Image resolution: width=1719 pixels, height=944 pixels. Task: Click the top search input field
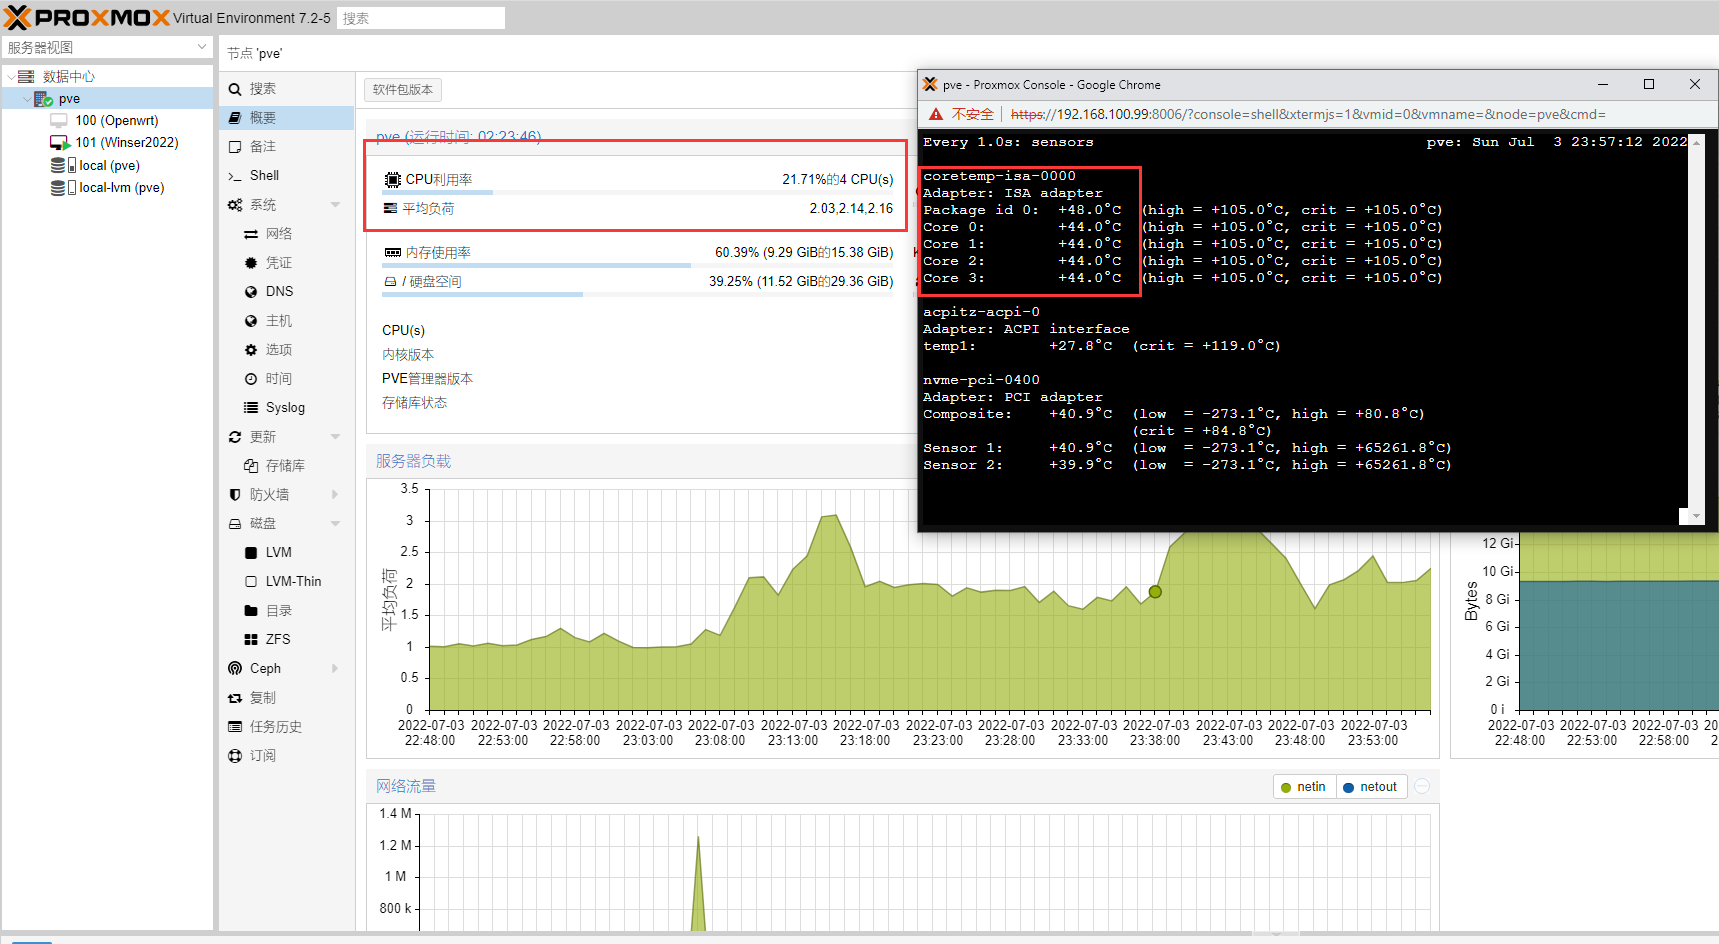[x=420, y=18]
